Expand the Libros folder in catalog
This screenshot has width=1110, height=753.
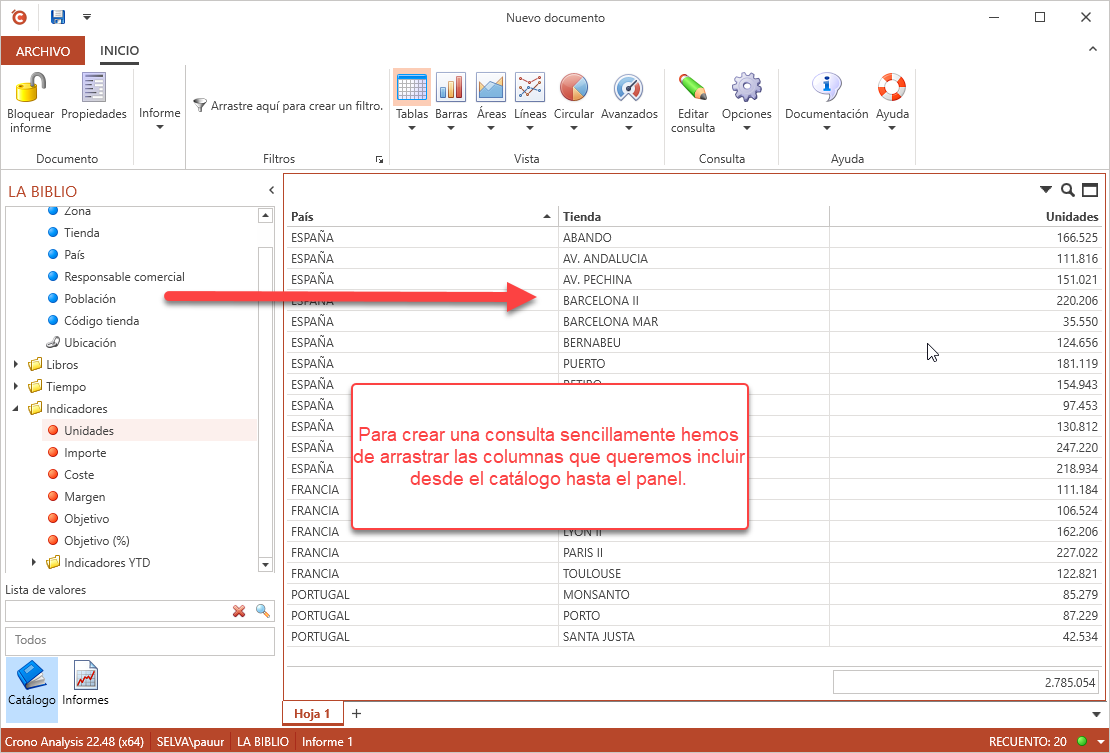click(16, 365)
